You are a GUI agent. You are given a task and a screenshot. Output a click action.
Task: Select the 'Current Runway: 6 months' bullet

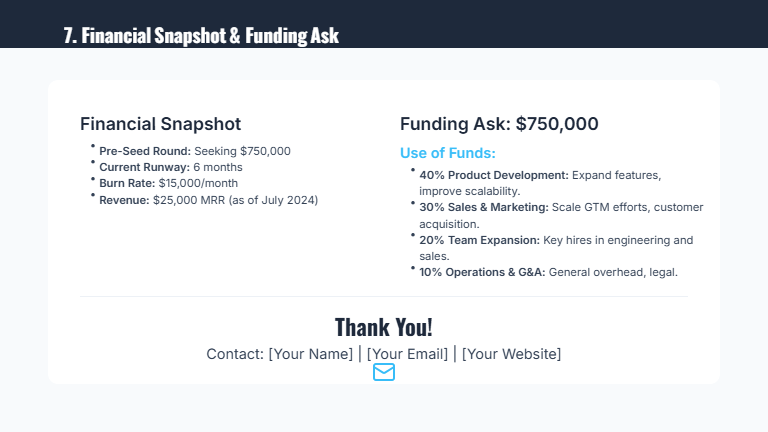click(x=171, y=167)
